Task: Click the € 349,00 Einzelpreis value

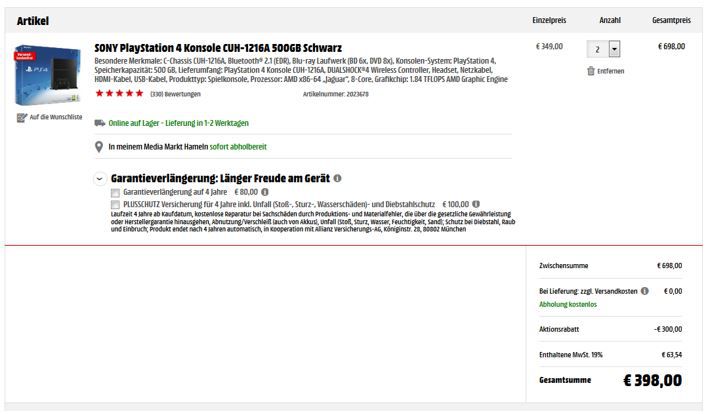Action: tap(549, 46)
